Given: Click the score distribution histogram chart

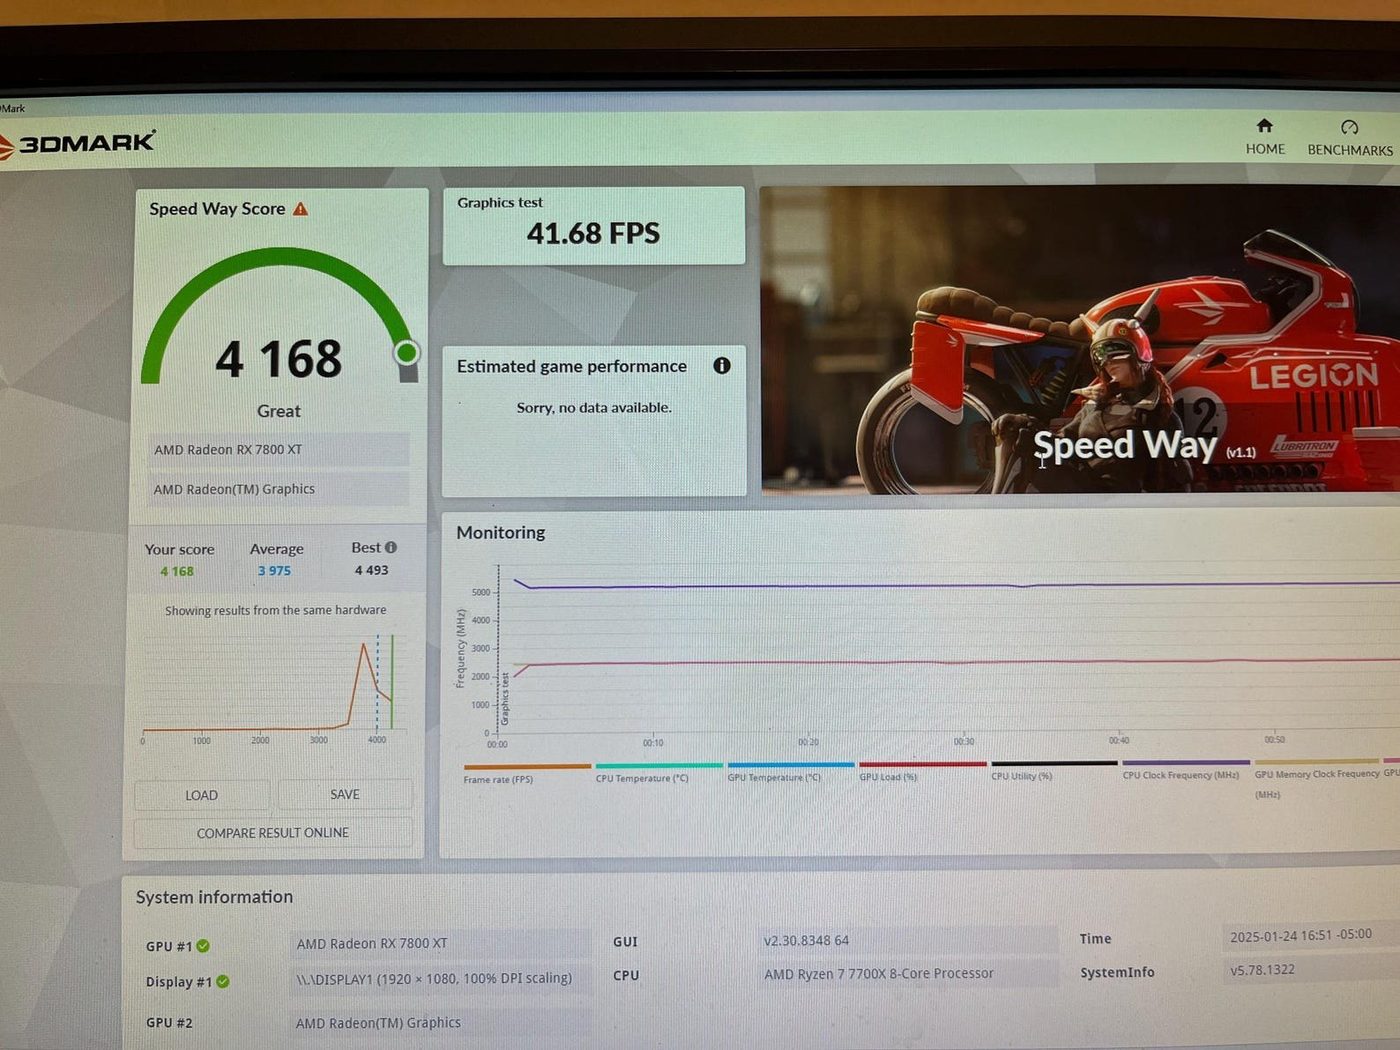Looking at the screenshot, I should (x=272, y=688).
